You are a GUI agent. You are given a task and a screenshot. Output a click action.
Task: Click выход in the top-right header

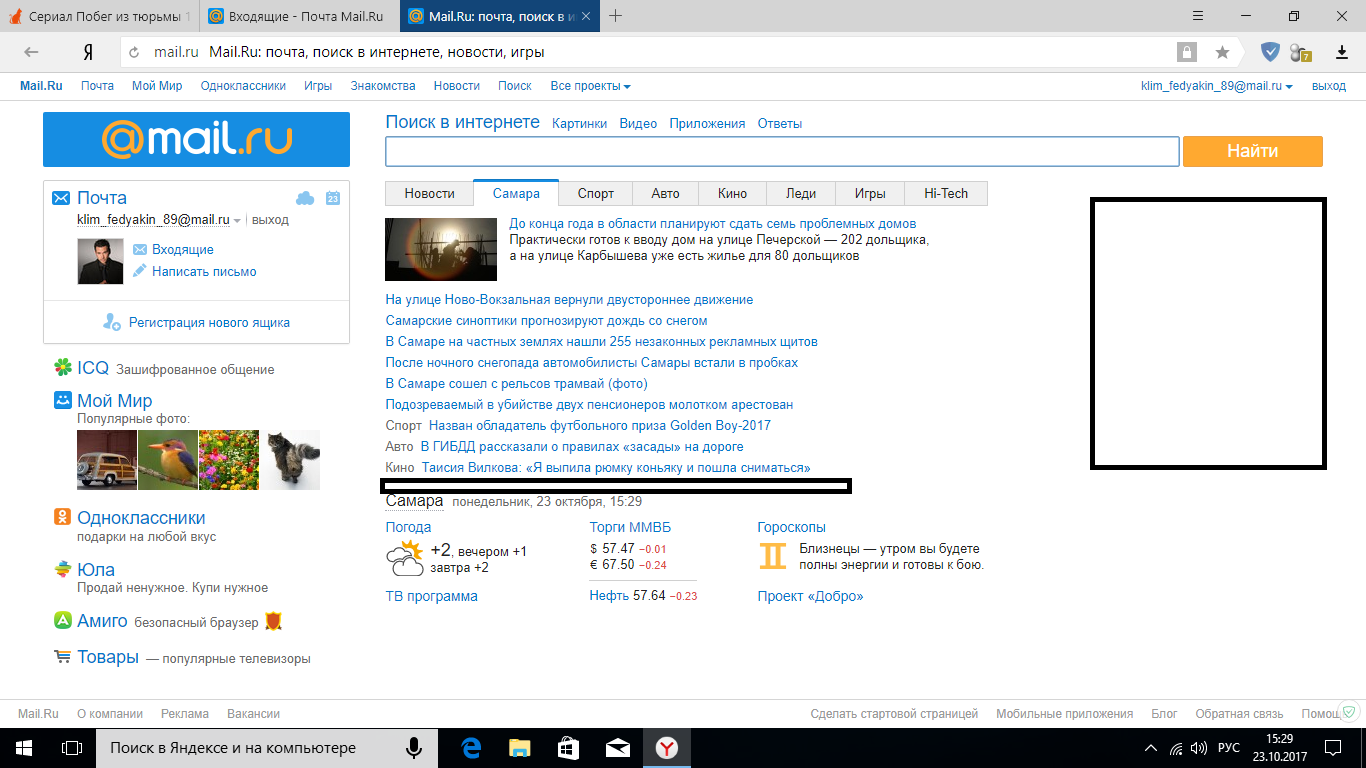1329,86
